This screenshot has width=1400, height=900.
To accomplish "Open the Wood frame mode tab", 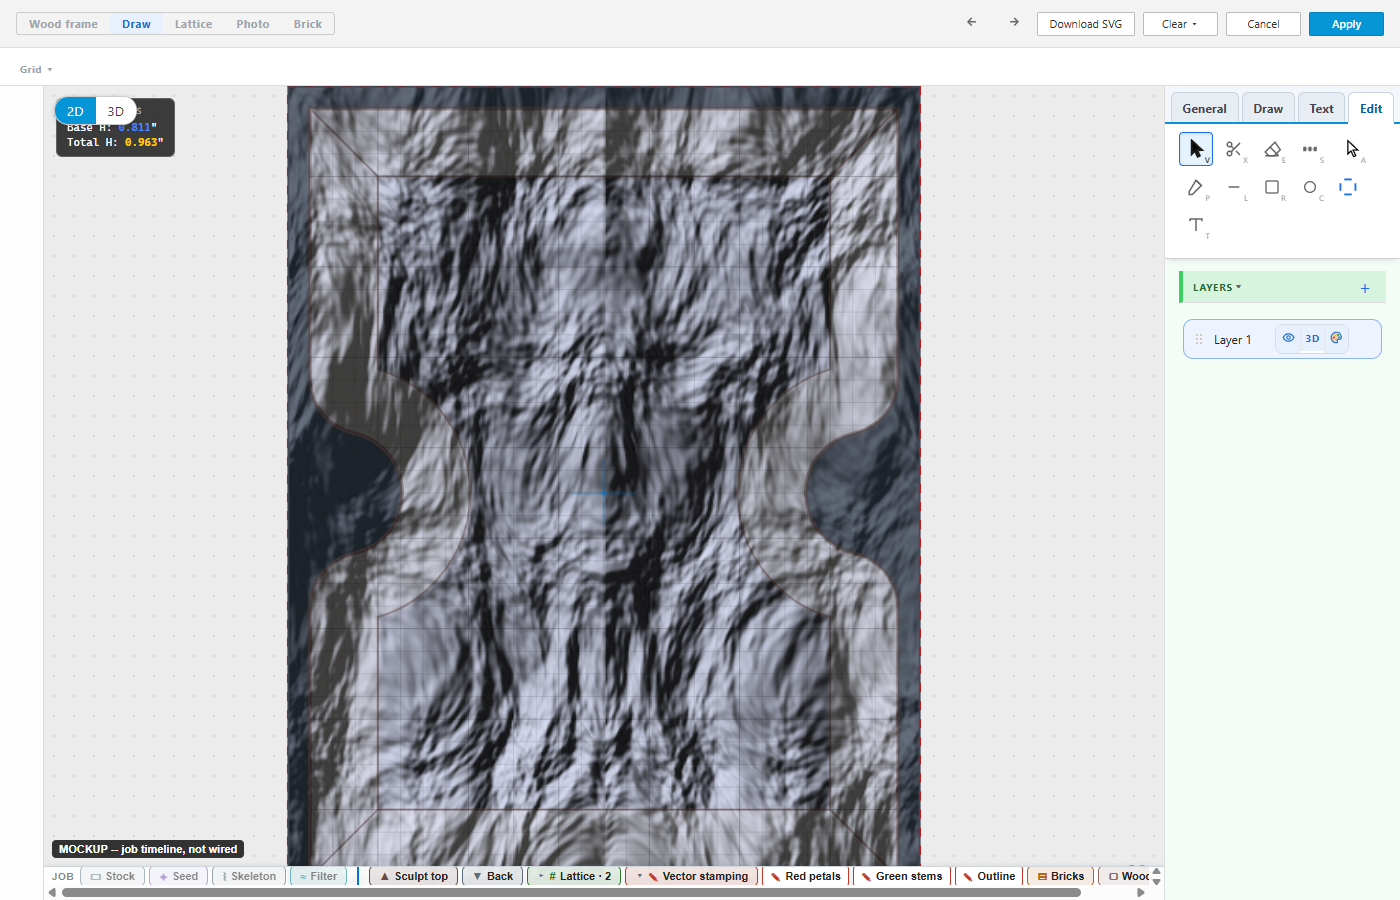I will [x=63, y=24].
